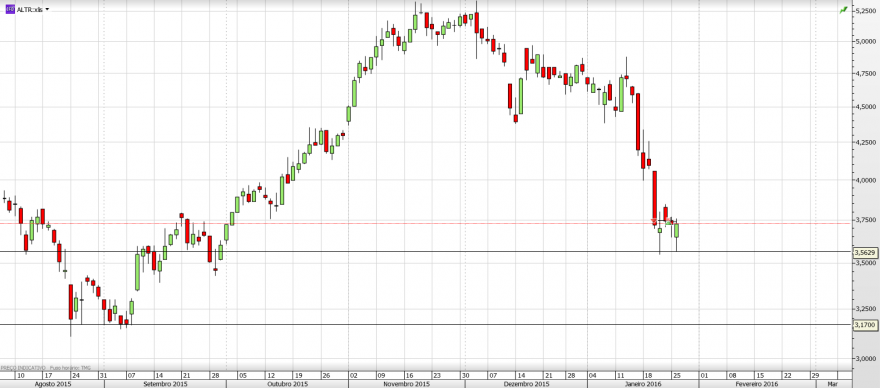This screenshot has width=880, height=388.
Task: Click the date 24 in Agosto 2015
Action: pyautogui.click(x=76, y=375)
